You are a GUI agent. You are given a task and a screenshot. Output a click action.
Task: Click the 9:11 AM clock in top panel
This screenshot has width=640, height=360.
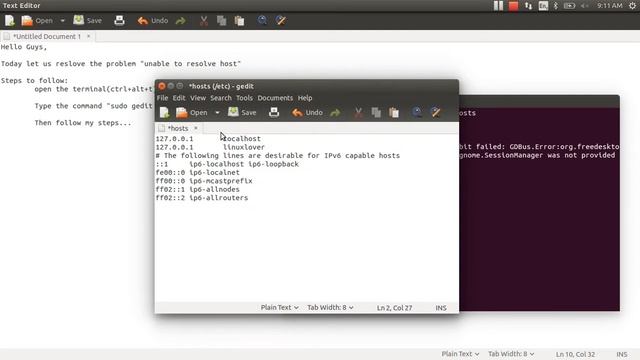pyautogui.click(x=609, y=6)
